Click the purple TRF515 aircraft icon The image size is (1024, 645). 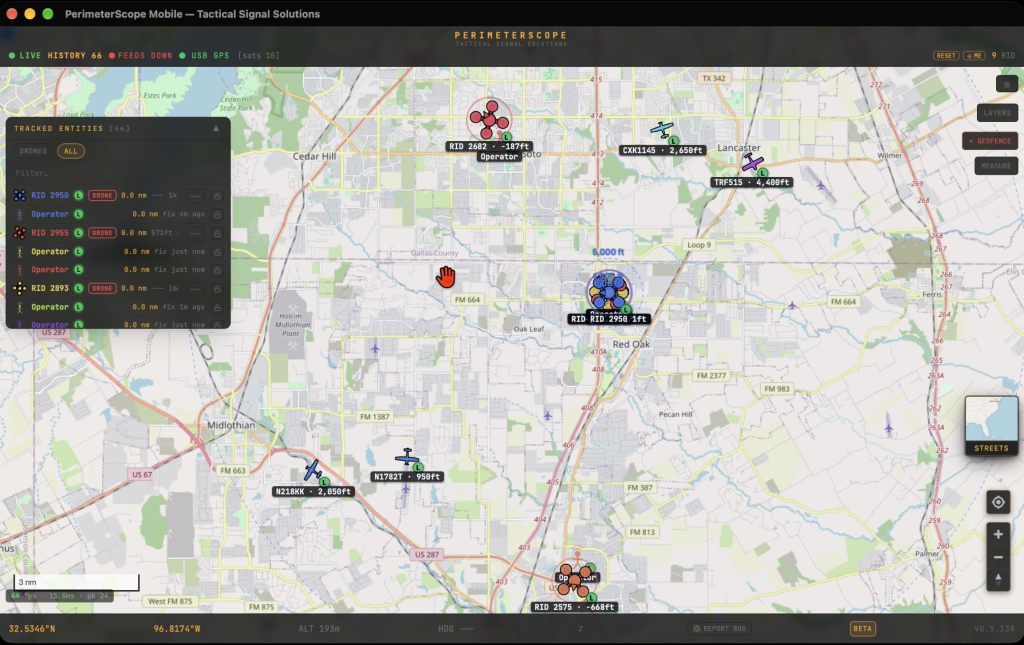[752, 162]
